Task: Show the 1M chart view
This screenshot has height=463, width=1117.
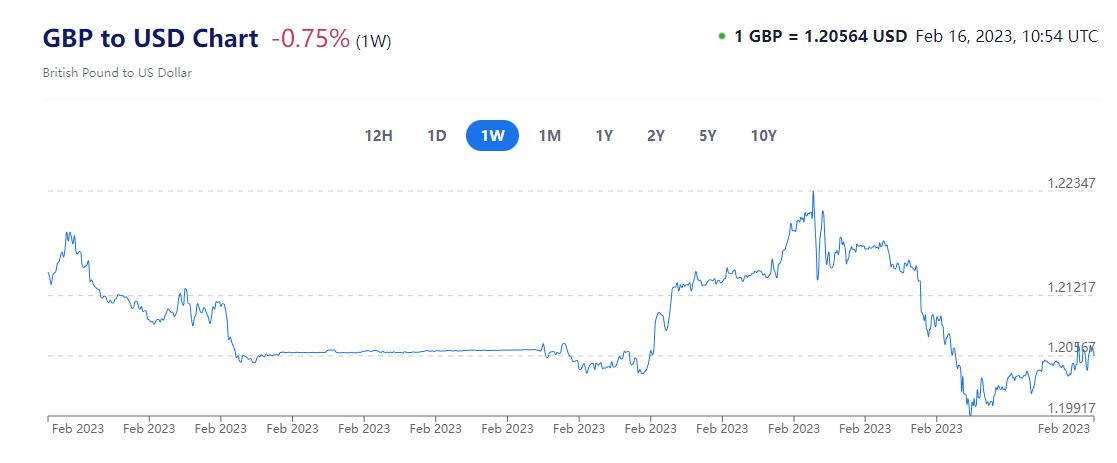Action: point(549,135)
